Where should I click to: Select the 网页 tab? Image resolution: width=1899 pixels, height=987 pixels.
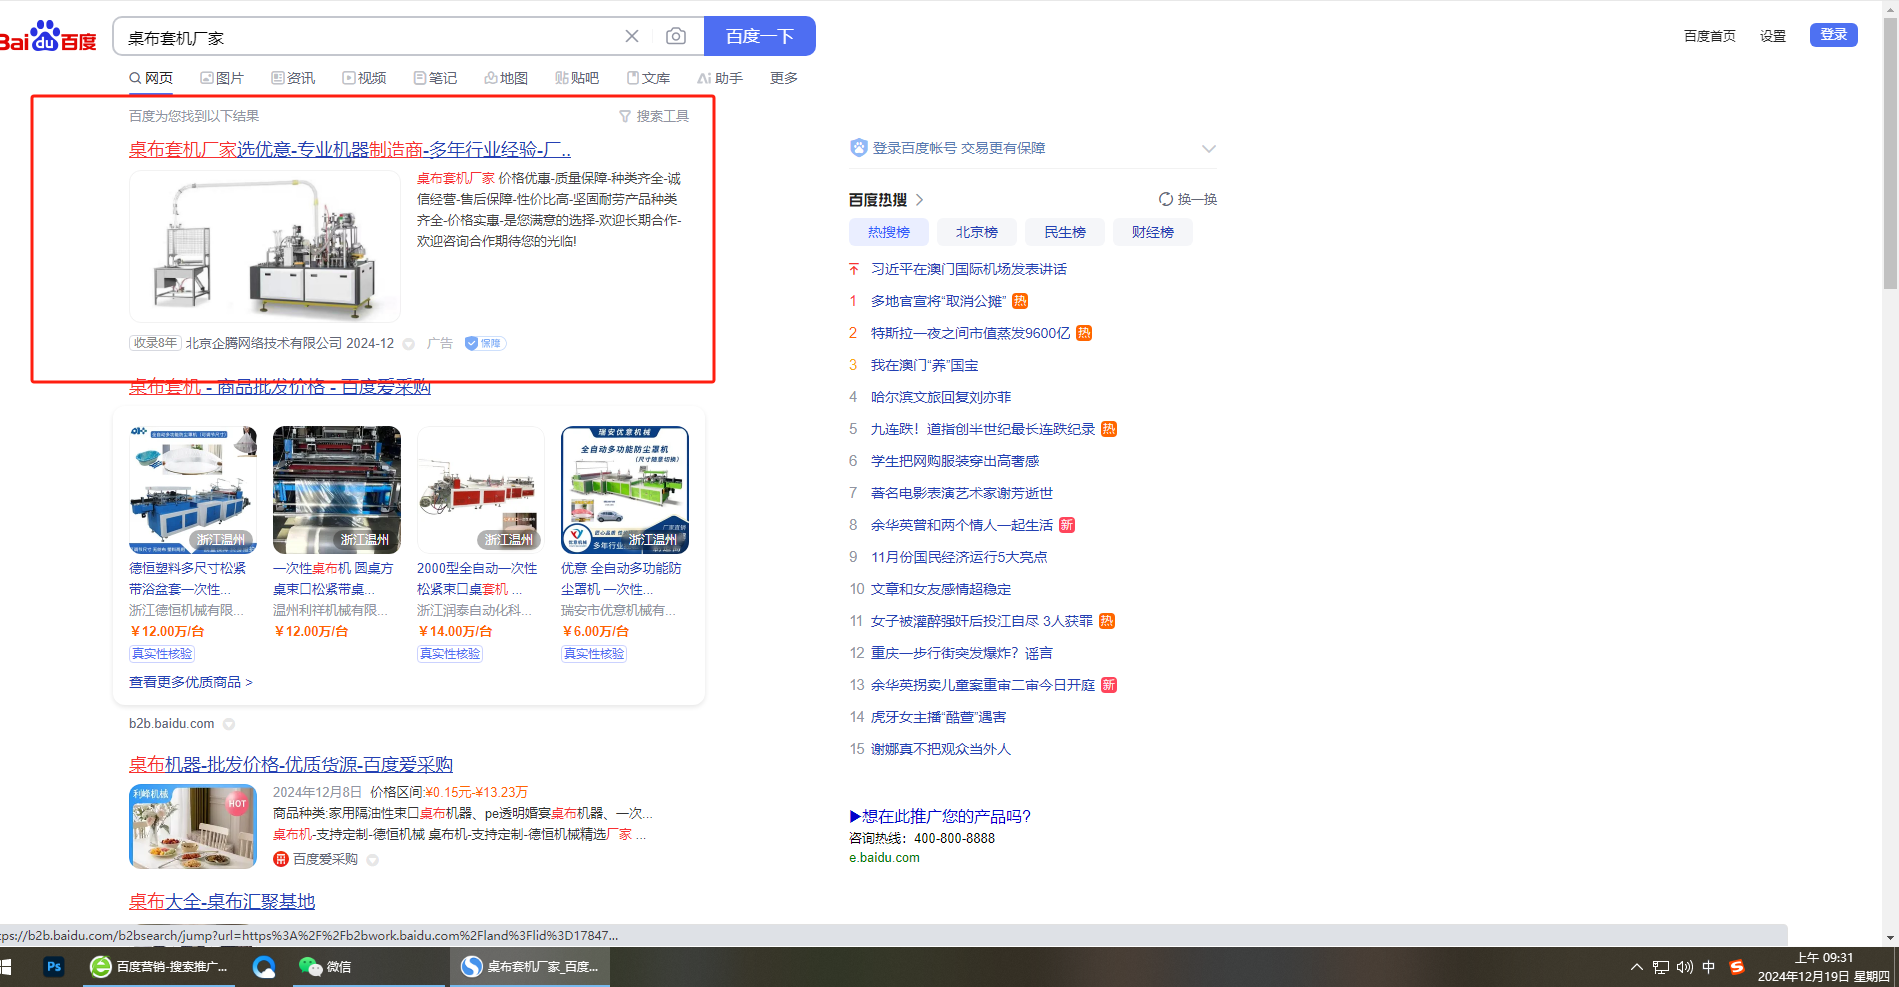[x=151, y=78]
